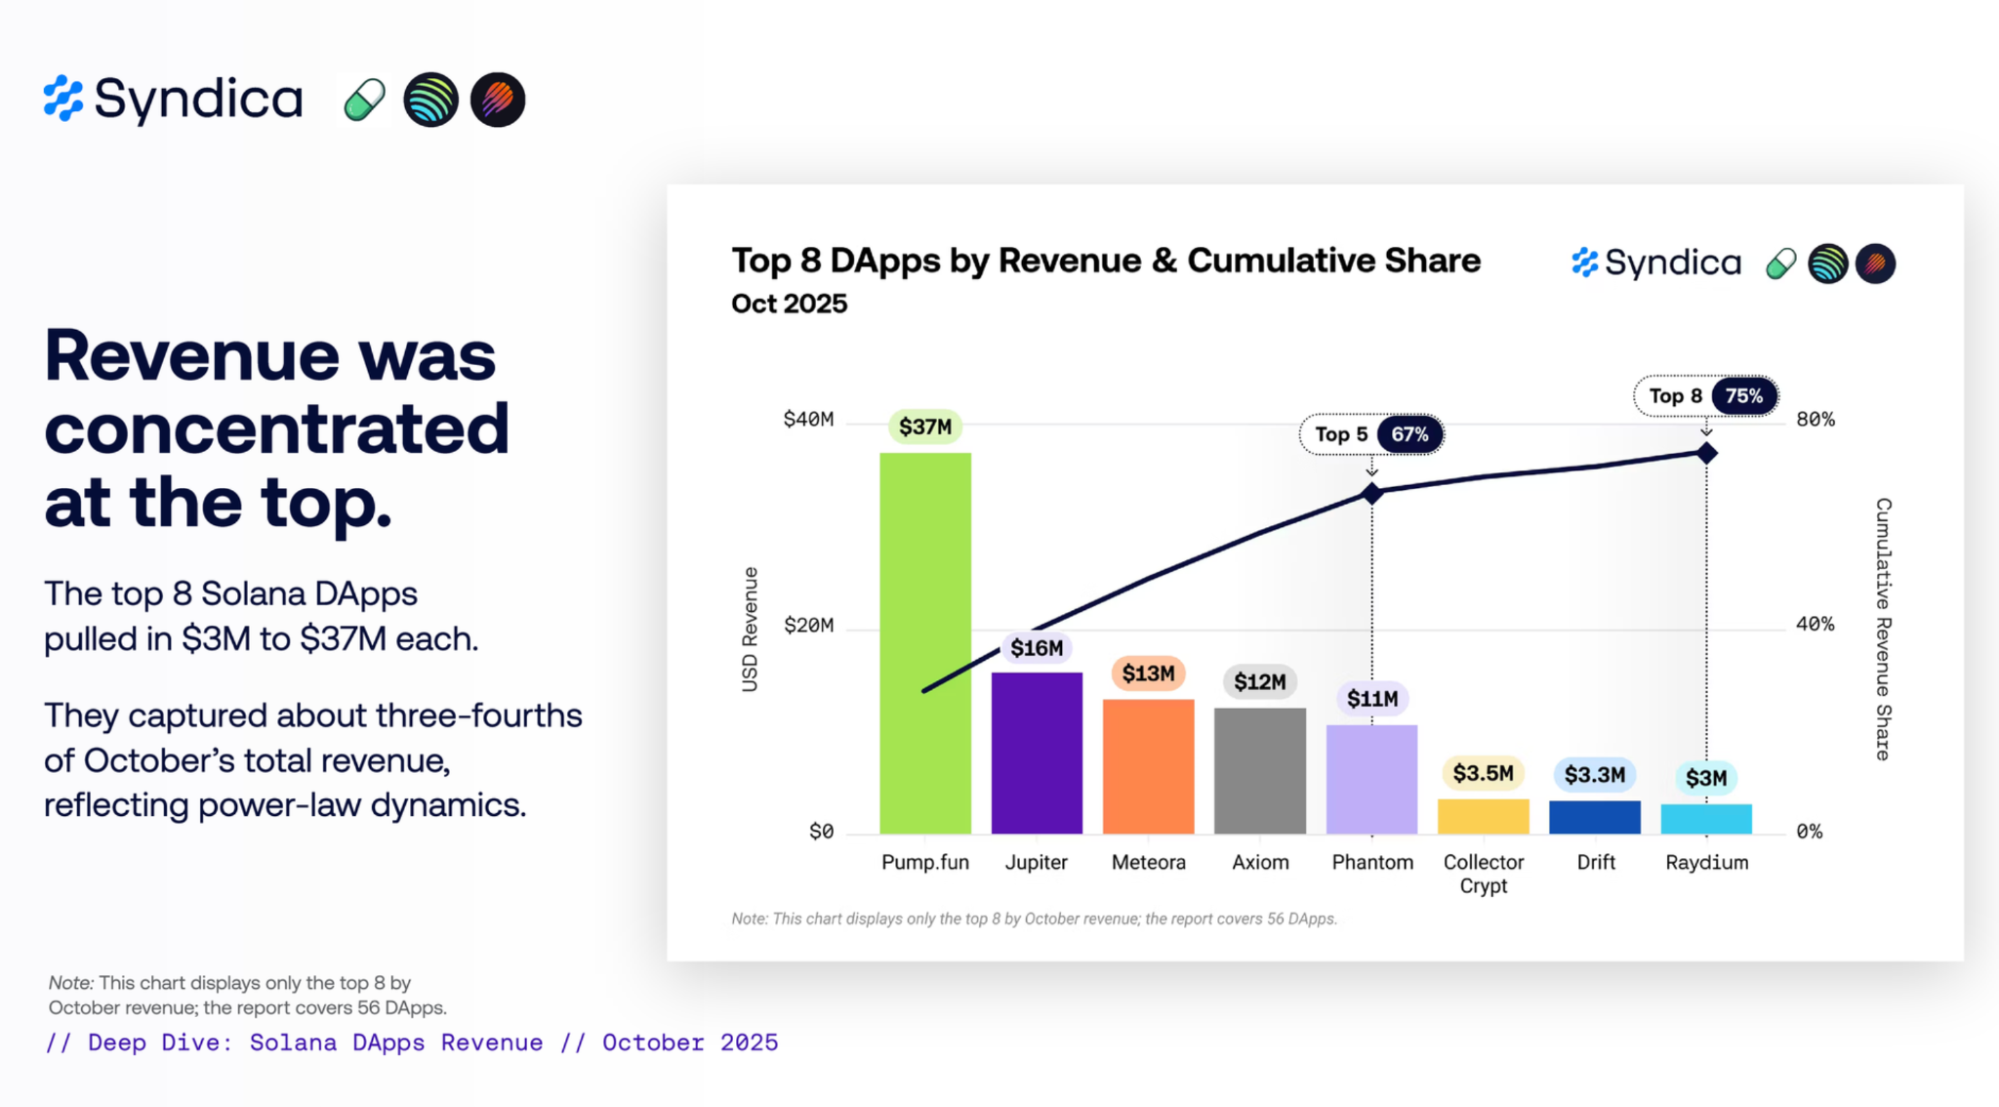Click the Syndica logo inside the chart
The width and height of the screenshot is (1999, 1107).
pyautogui.click(x=1656, y=263)
